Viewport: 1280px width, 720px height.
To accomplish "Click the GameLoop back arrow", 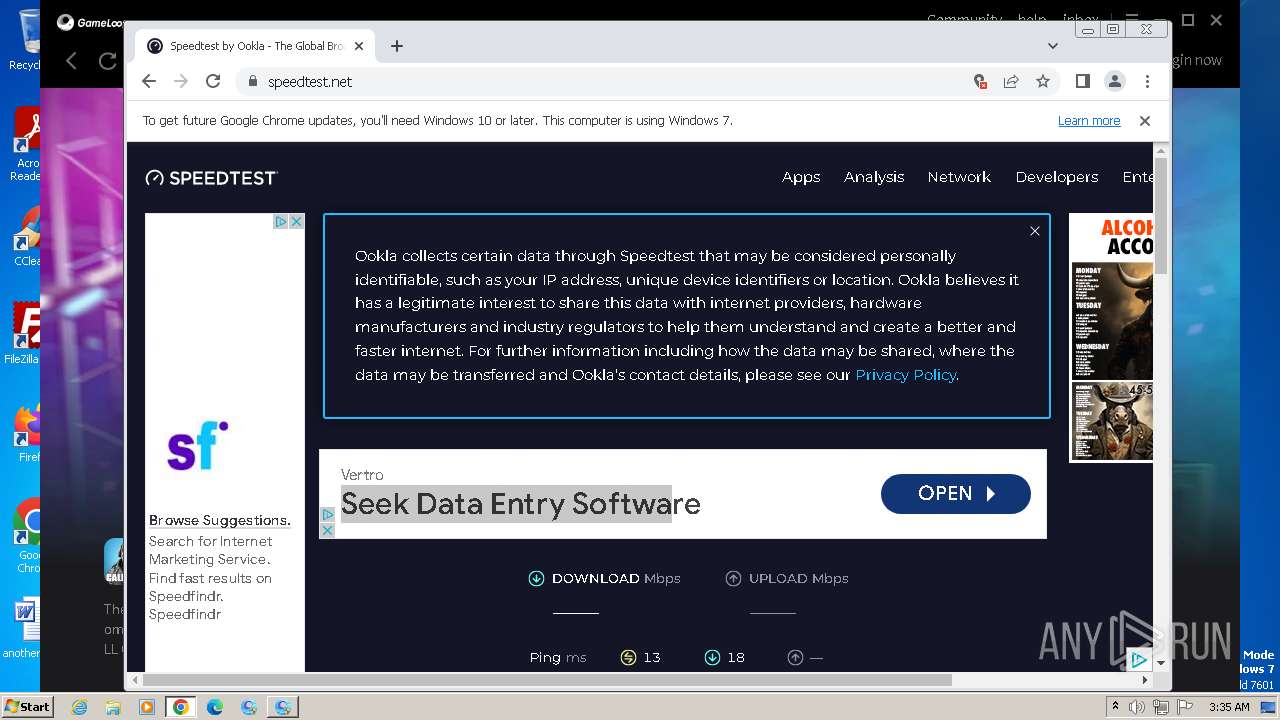I will (x=71, y=61).
